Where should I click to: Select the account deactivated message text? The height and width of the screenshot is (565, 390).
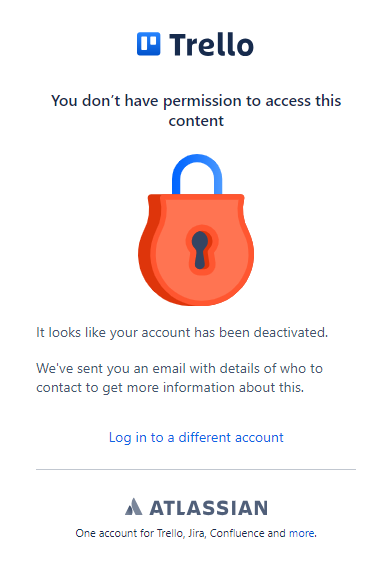182,333
